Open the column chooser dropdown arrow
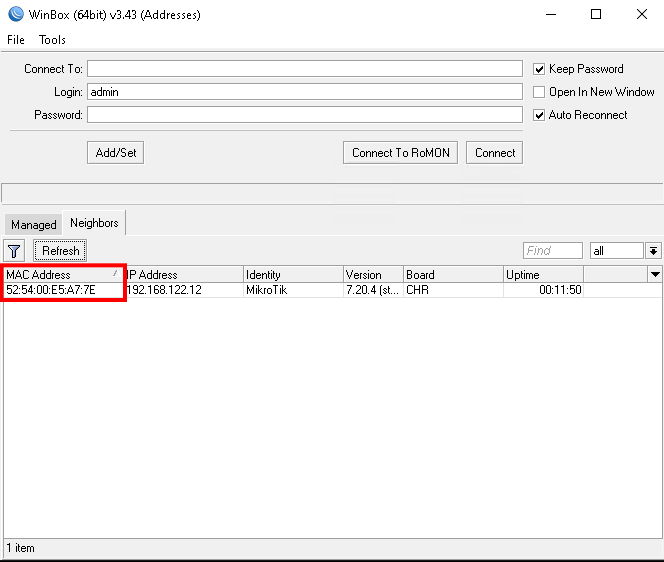Image resolution: width=664 pixels, height=562 pixels. pos(655,274)
